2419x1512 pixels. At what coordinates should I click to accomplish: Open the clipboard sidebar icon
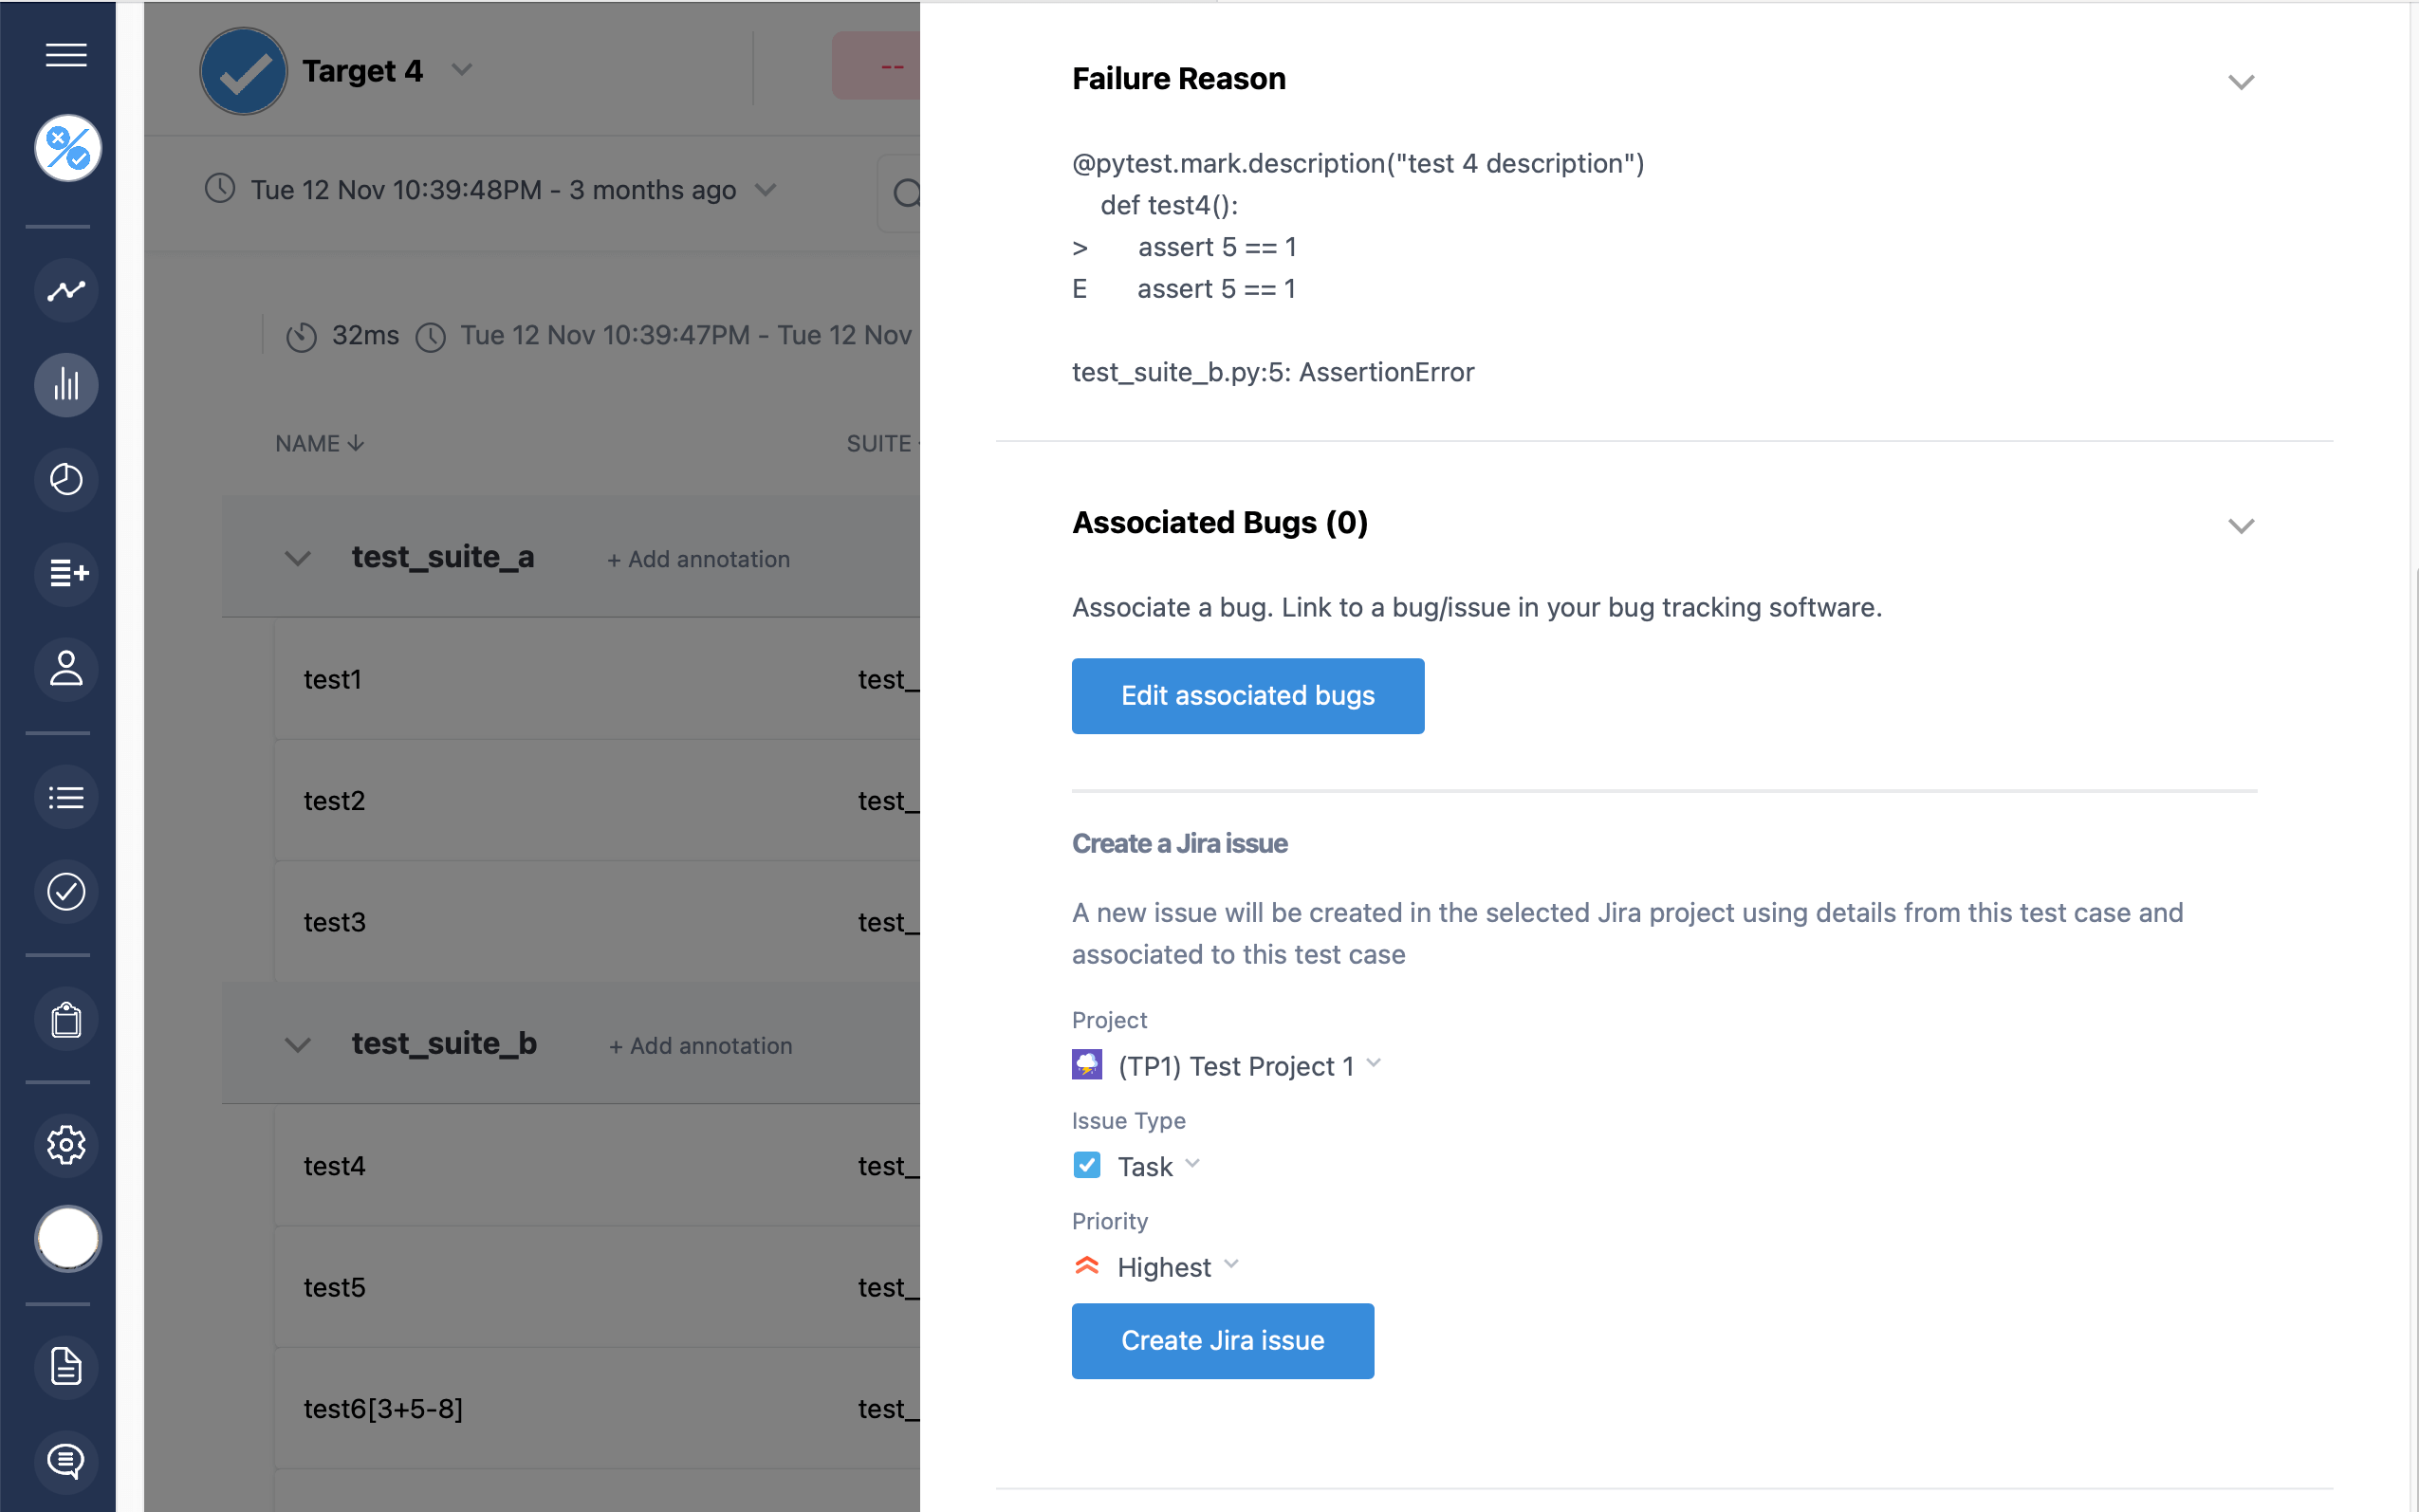(66, 1019)
